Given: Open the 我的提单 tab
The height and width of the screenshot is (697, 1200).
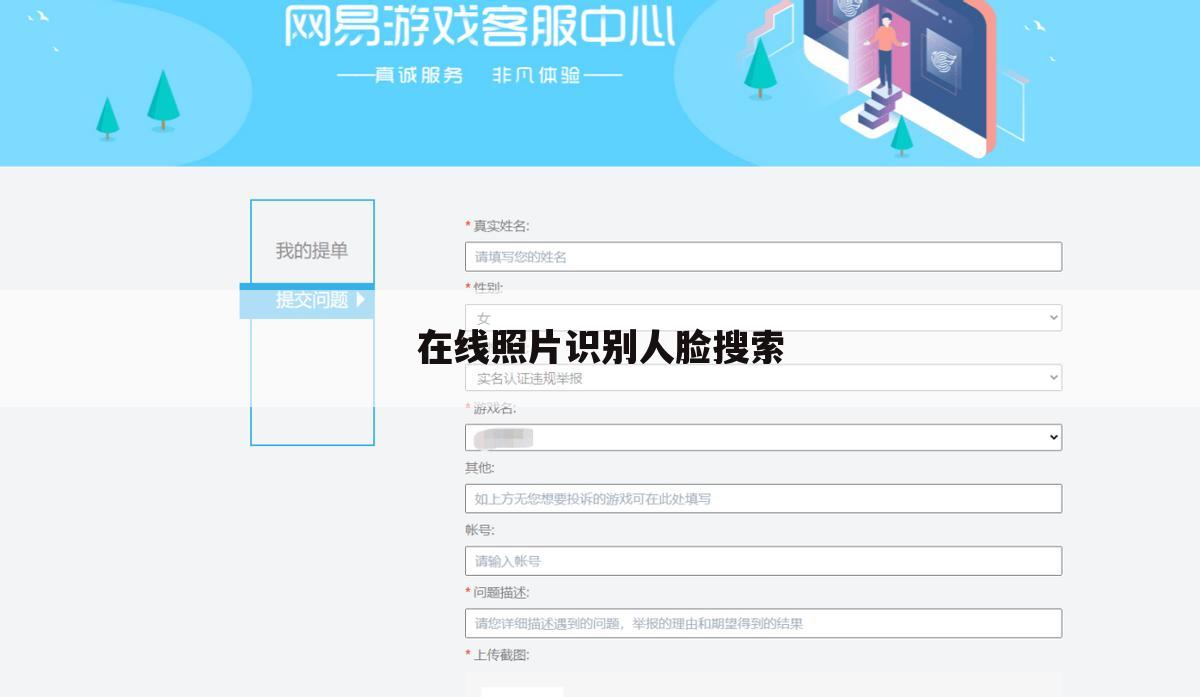Looking at the screenshot, I should tap(312, 251).
